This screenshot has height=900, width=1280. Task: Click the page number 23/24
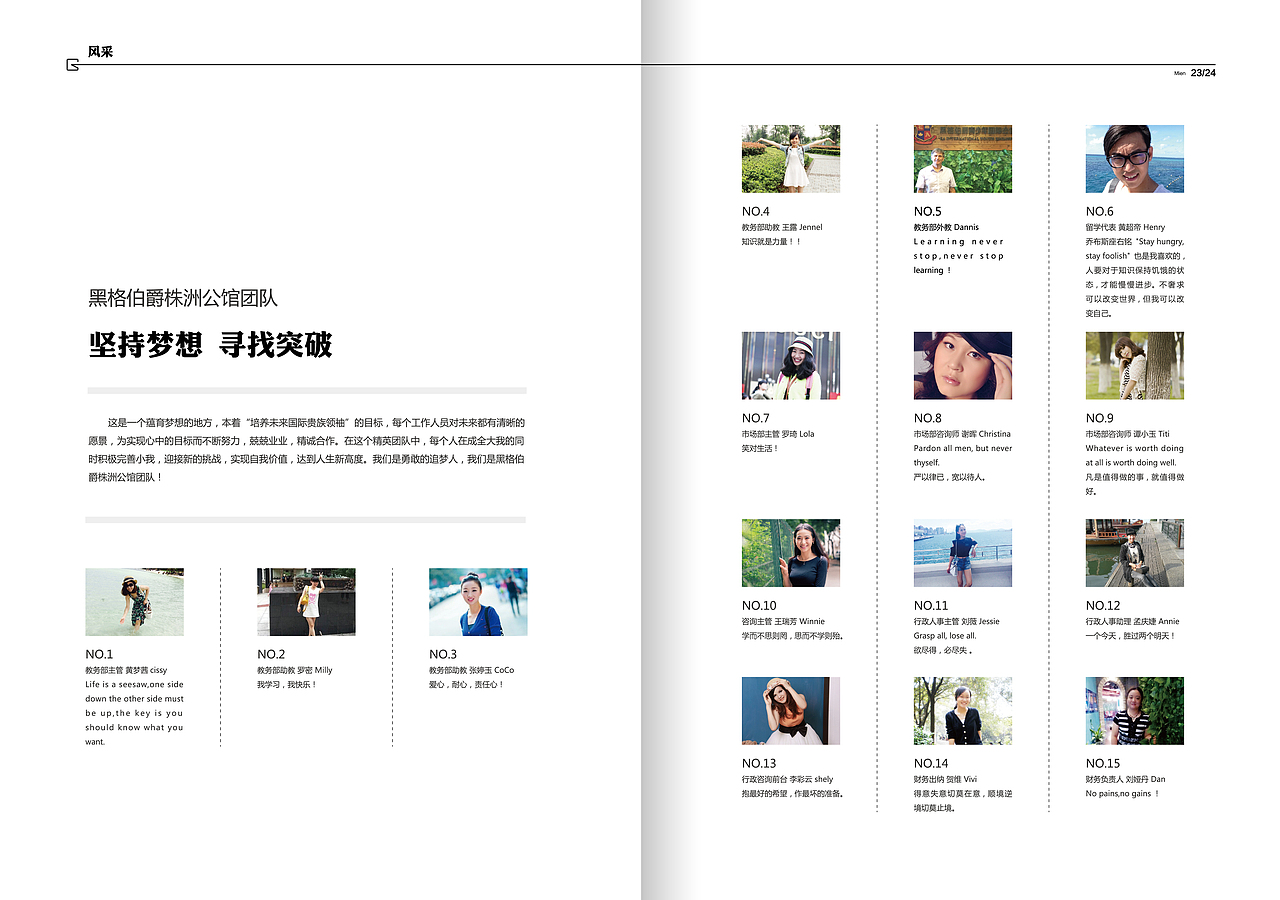point(1203,72)
